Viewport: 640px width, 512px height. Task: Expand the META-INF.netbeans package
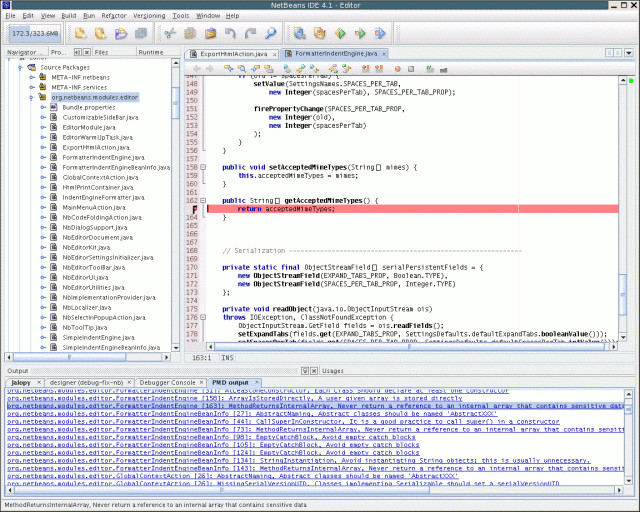(32, 77)
